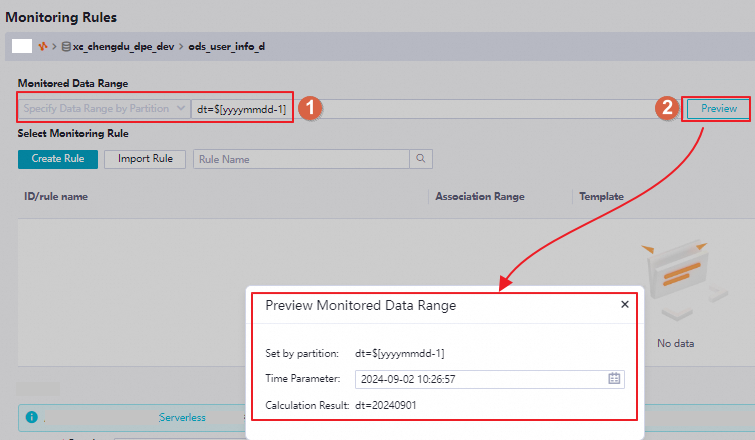This screenshot has height=440, width=755.
Task: Click the Create Rule button
Action: click(x=58, y=159)
